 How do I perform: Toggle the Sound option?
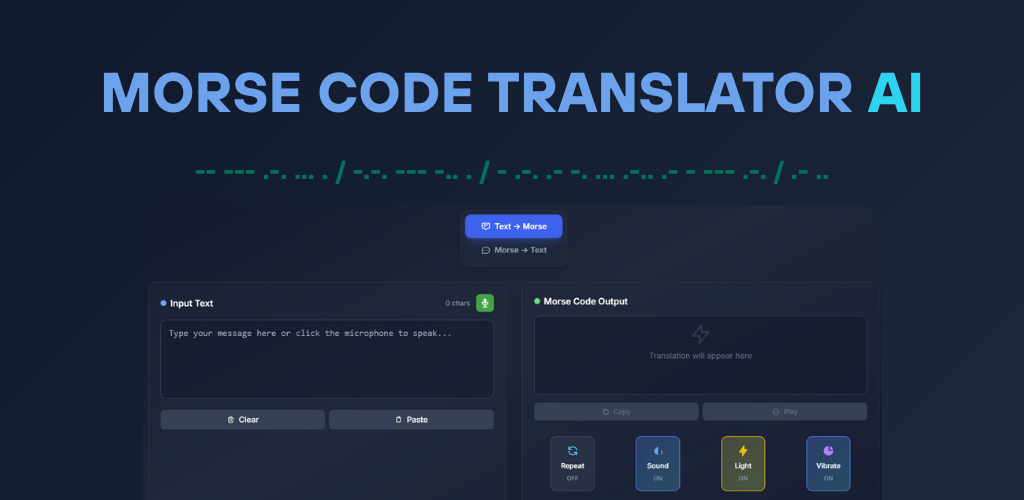pos(658,463)
